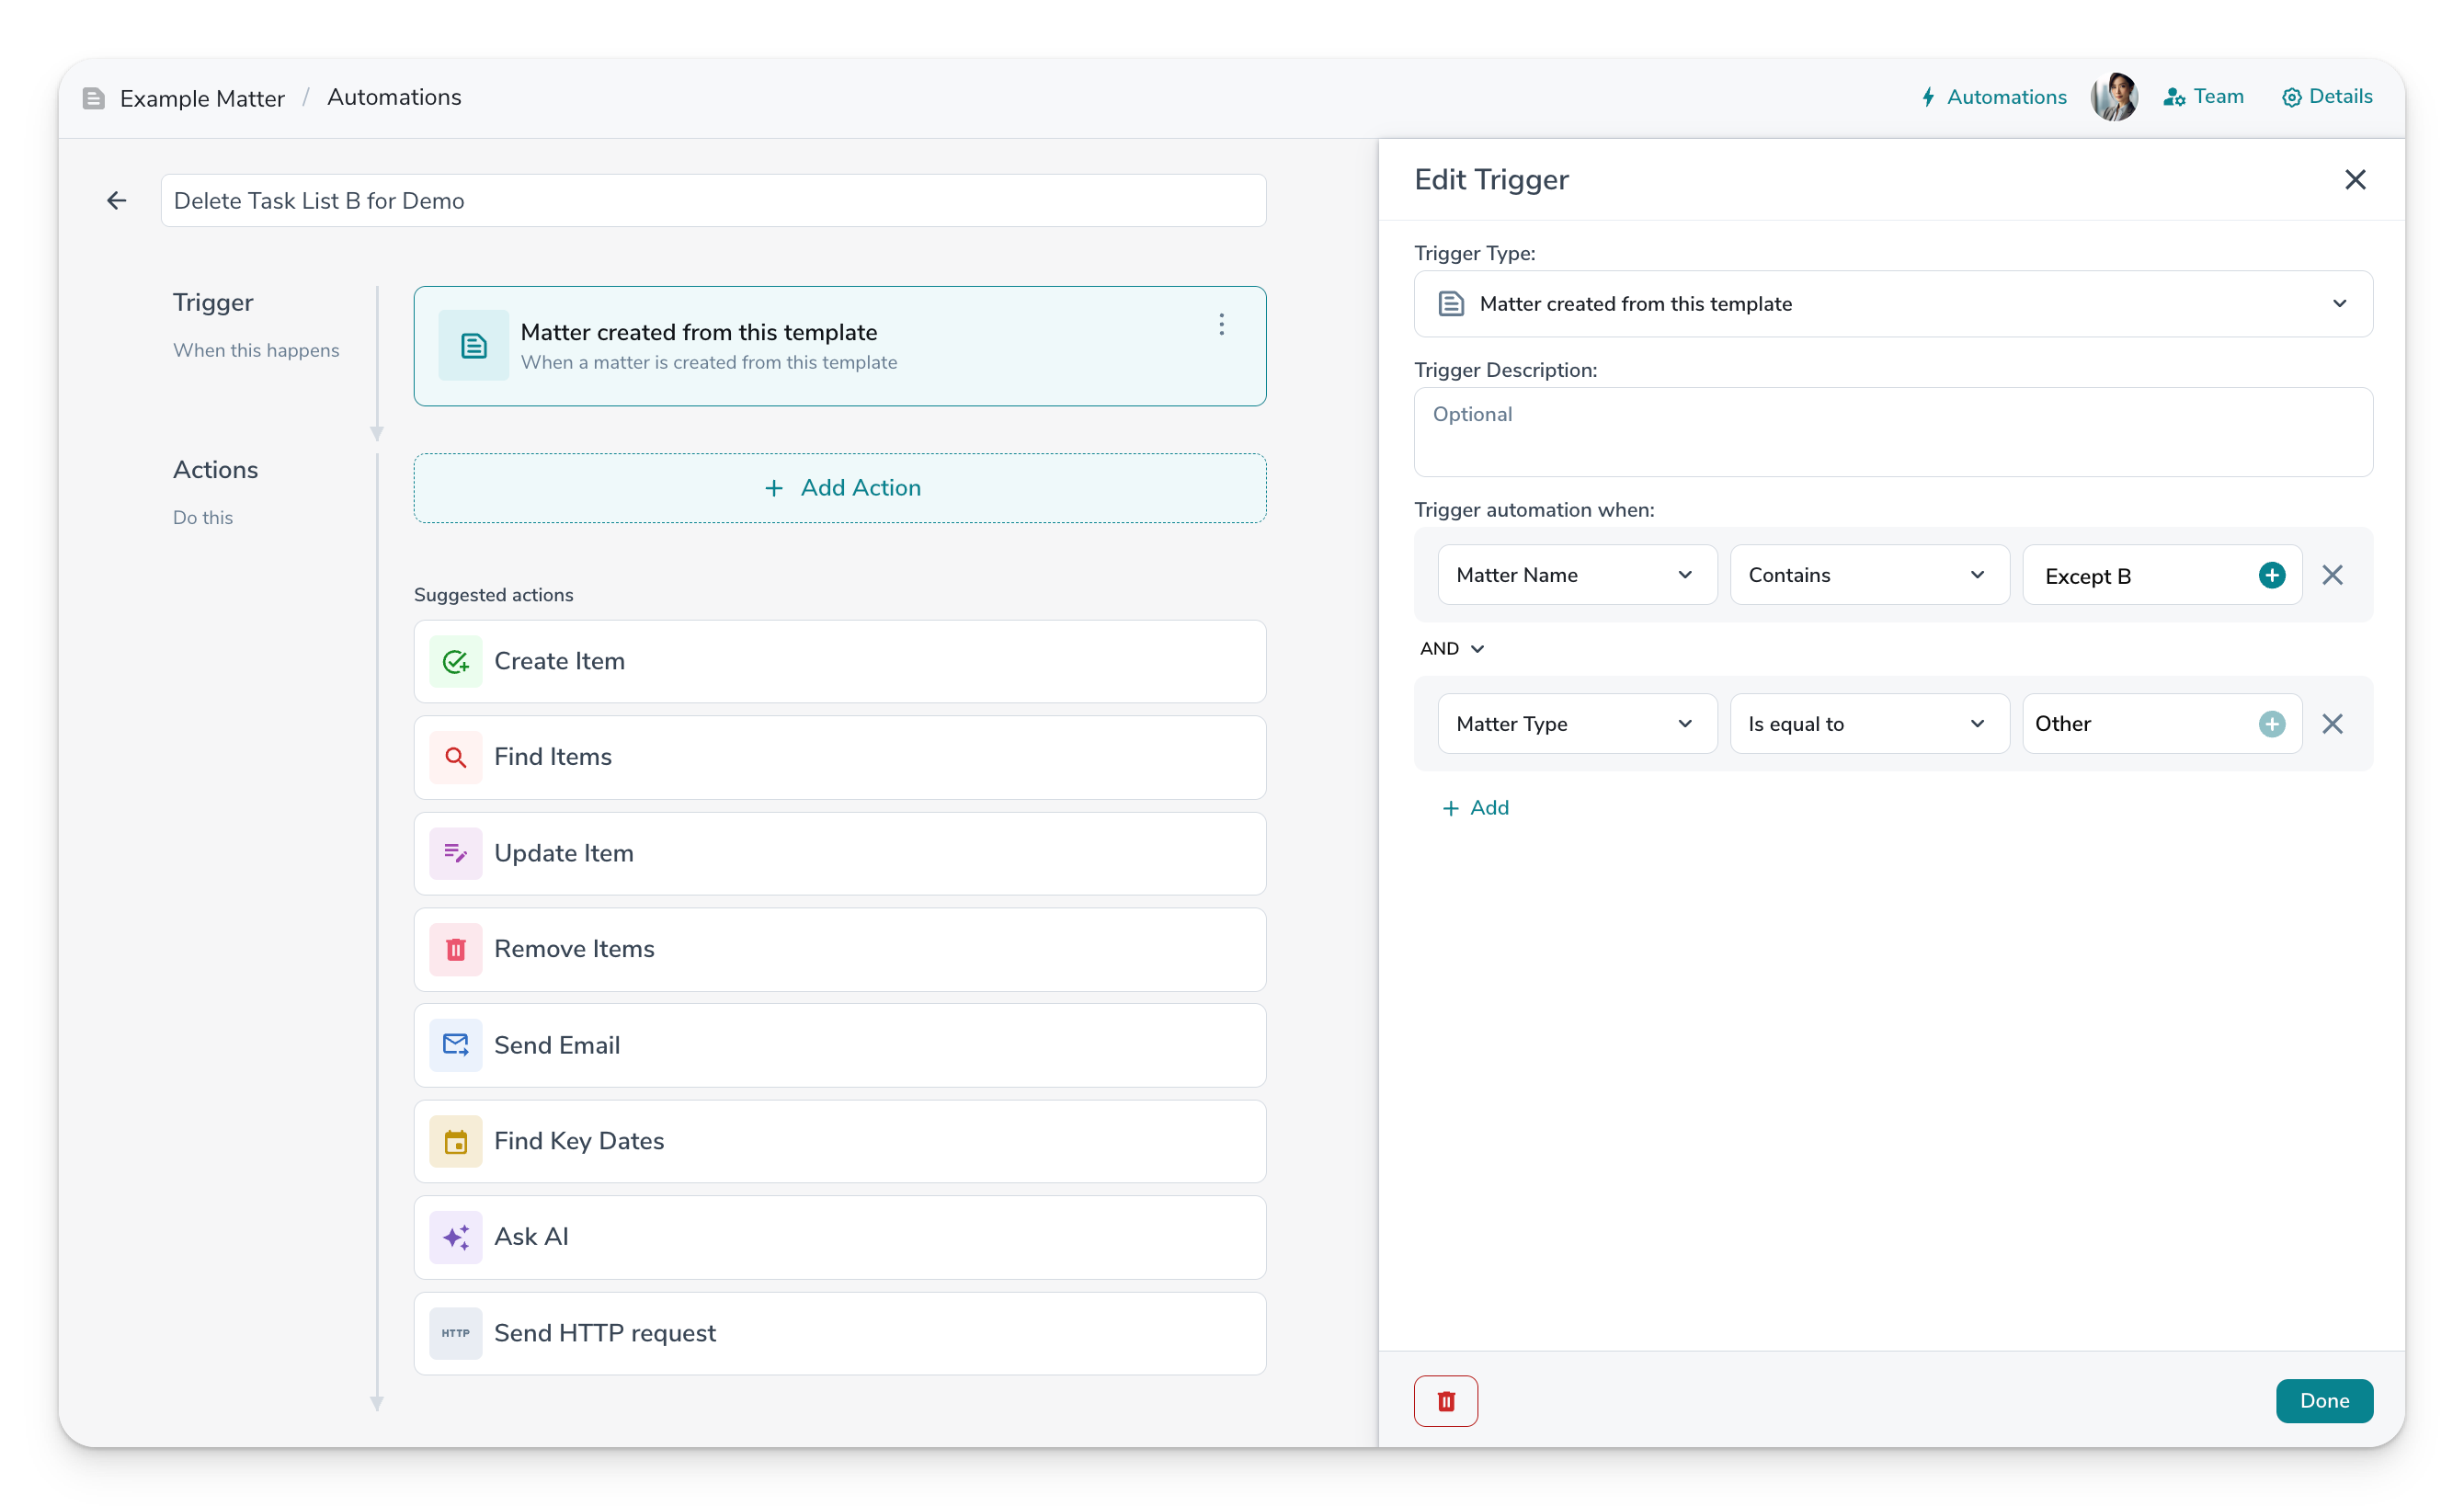Click the Done button

point(2323,1400)
